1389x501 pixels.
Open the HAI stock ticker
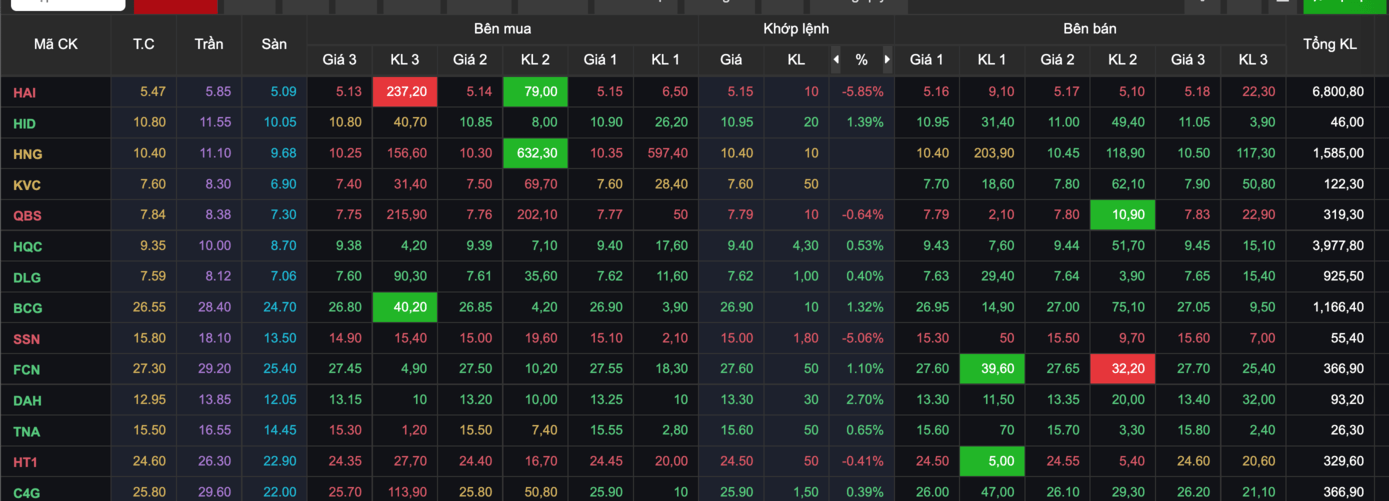click(25, 92)
